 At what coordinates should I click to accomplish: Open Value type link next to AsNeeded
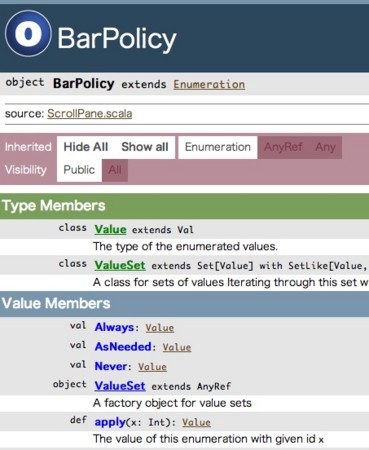[x=177, y=347]
